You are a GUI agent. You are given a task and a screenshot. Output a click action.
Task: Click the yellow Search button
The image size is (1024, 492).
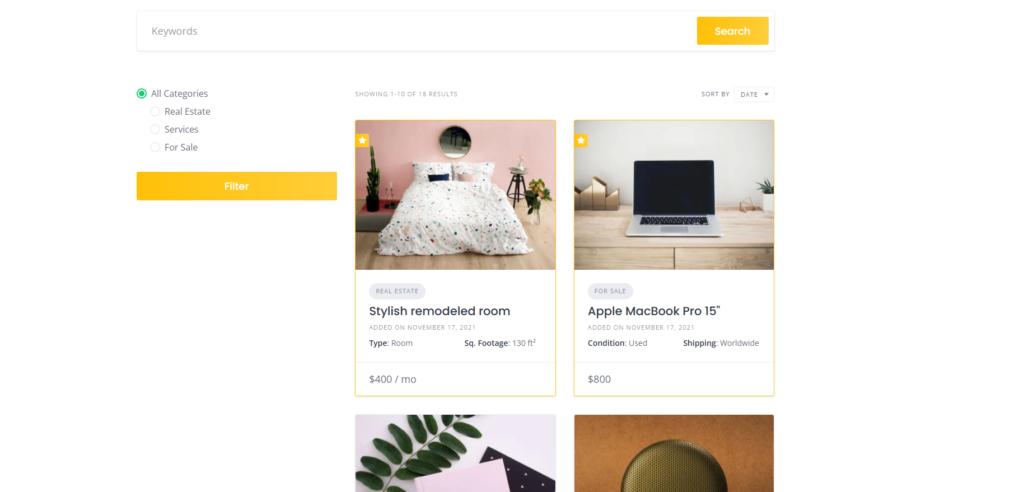(732, 31)
